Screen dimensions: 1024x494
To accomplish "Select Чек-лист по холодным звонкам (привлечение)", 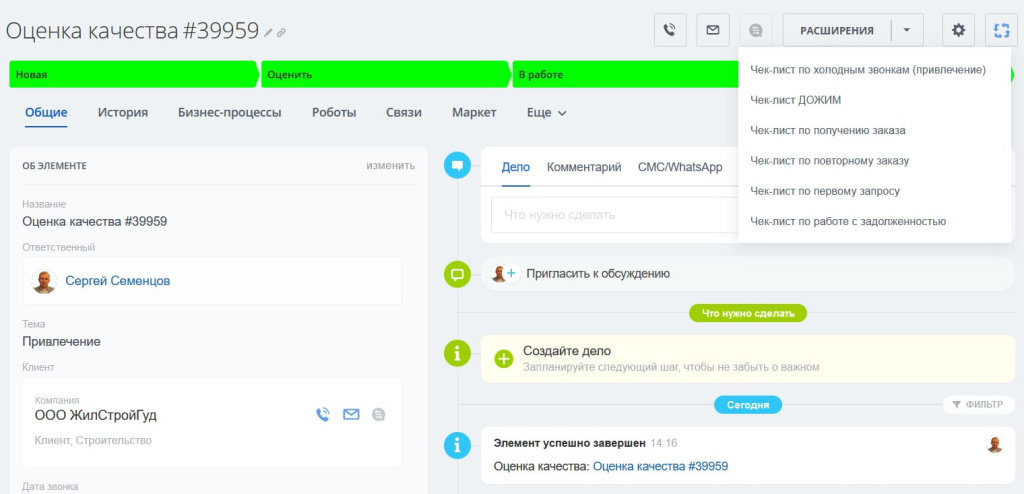I will [868, 69].
